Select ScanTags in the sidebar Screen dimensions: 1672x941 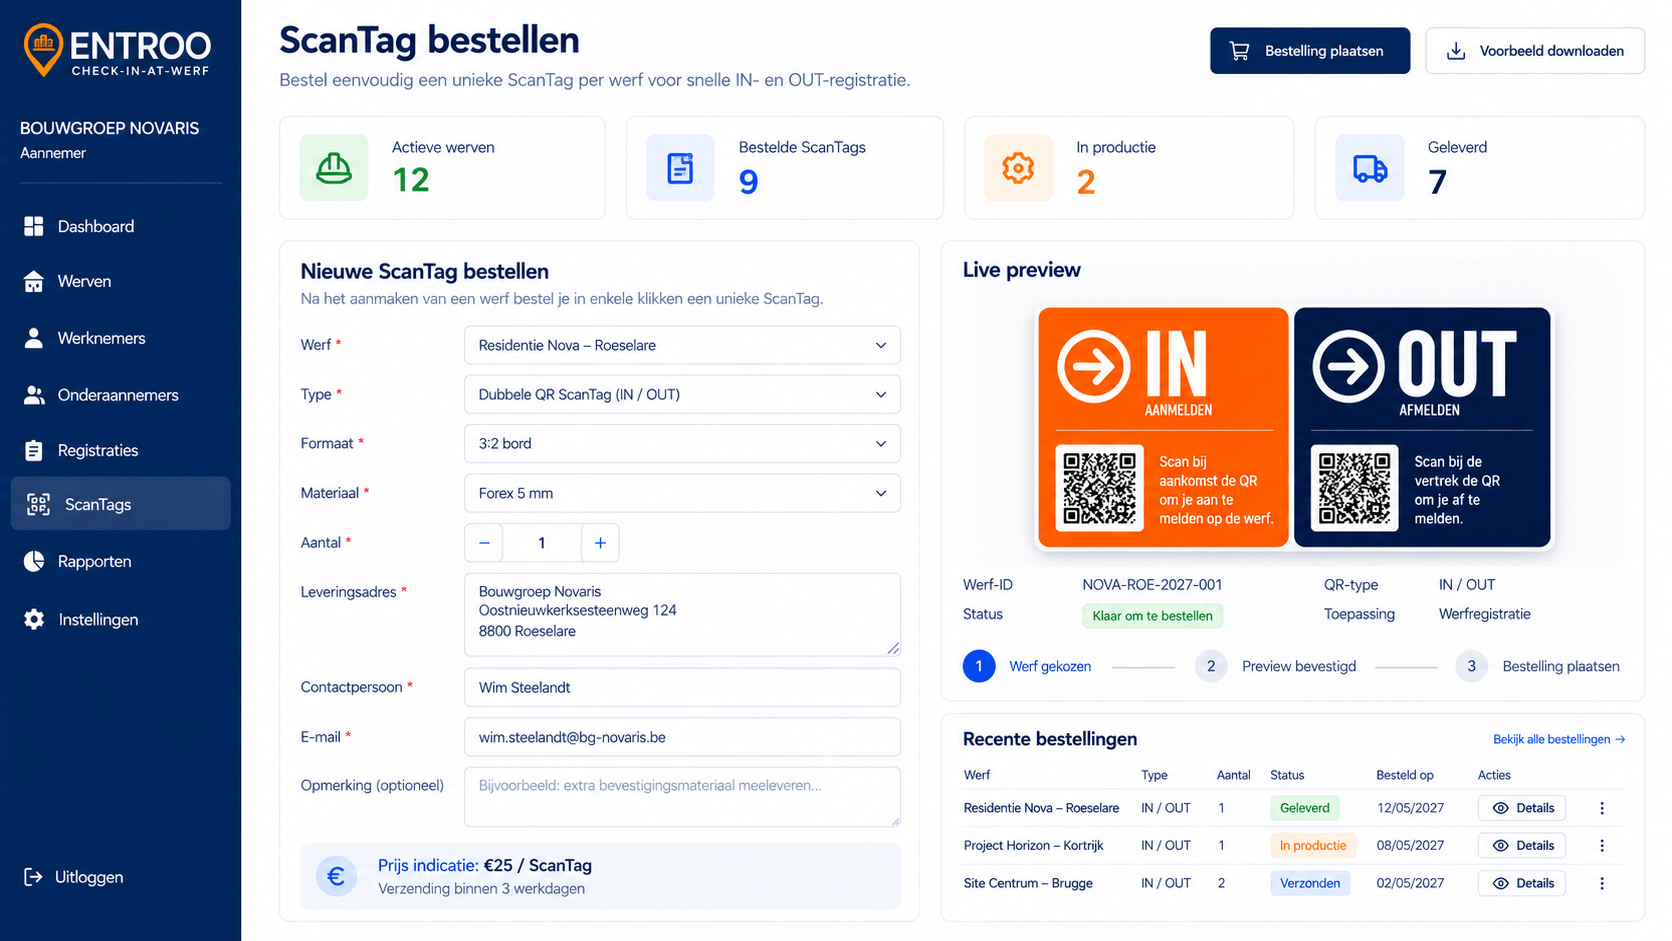pos(120,504)
